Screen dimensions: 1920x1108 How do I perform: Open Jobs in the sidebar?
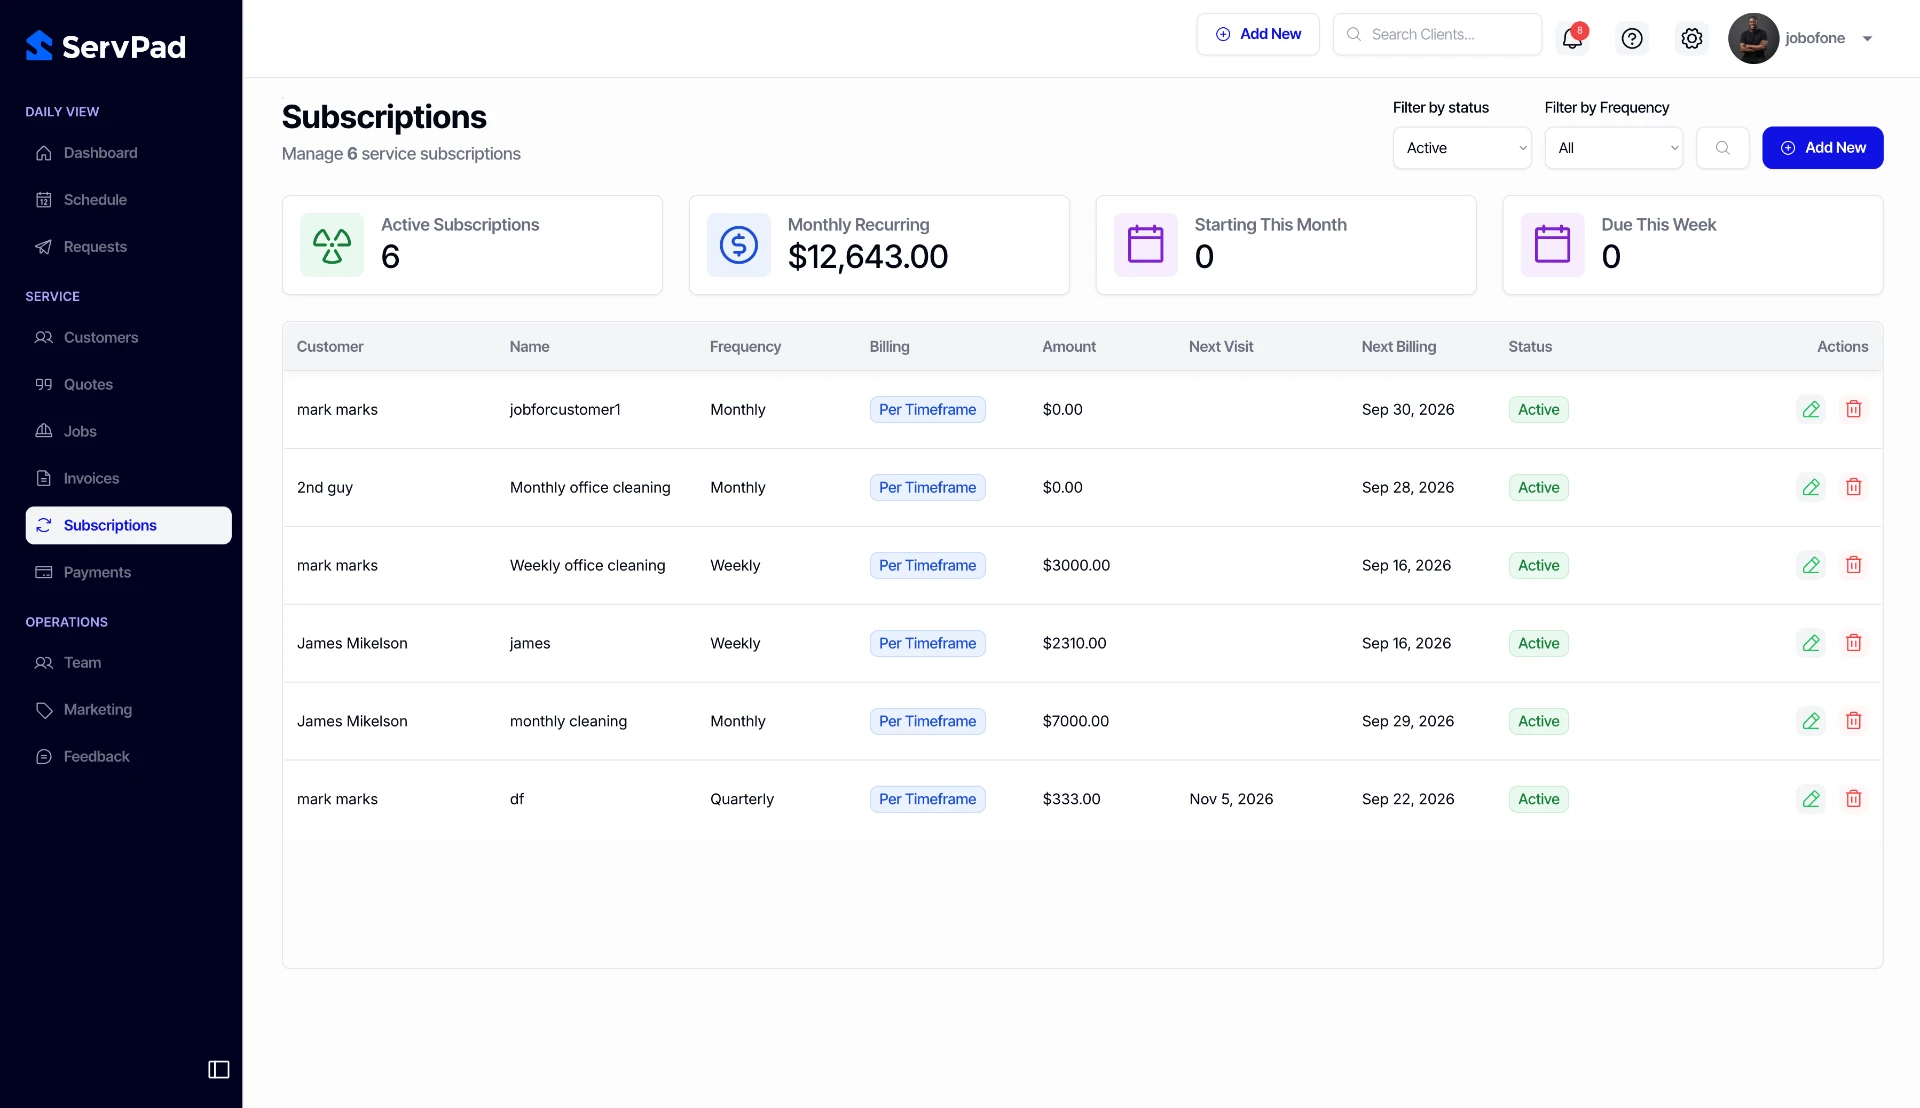coord(128,432)
